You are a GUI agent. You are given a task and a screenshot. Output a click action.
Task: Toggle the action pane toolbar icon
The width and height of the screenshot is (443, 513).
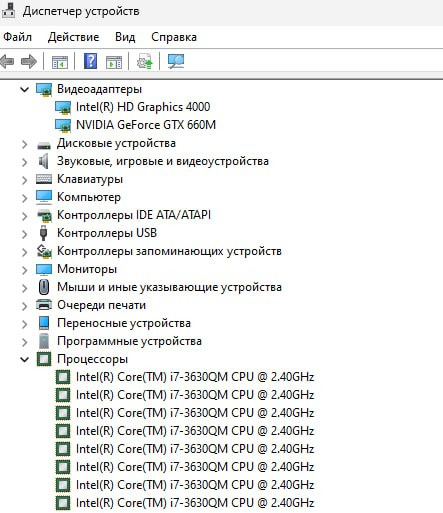[114, 62]
